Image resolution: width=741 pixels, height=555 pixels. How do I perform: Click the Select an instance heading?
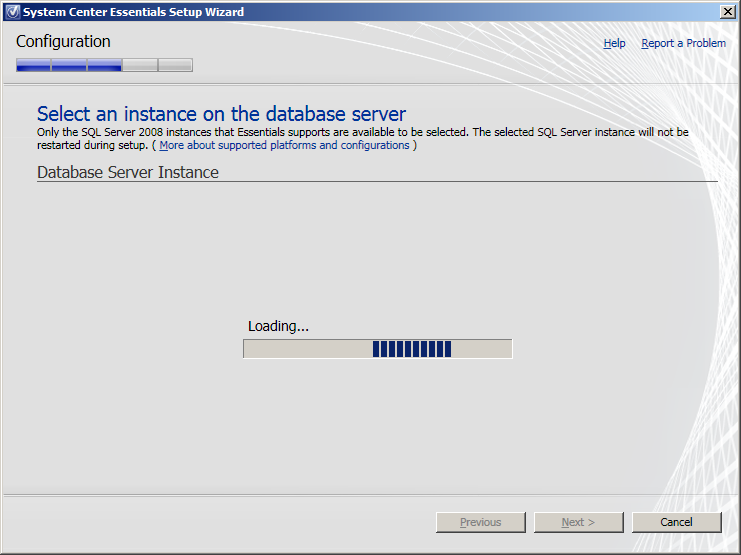221,114
